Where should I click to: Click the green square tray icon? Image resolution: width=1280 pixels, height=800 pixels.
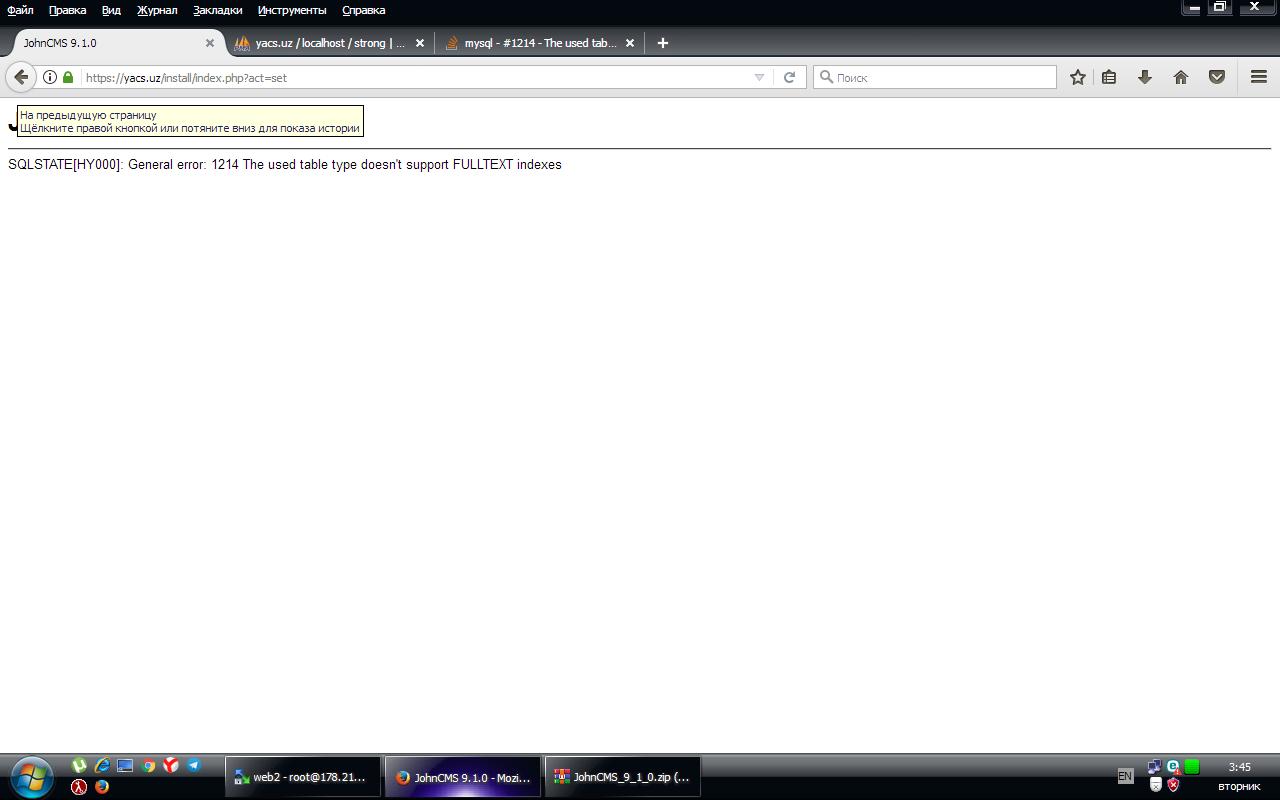1192,767
